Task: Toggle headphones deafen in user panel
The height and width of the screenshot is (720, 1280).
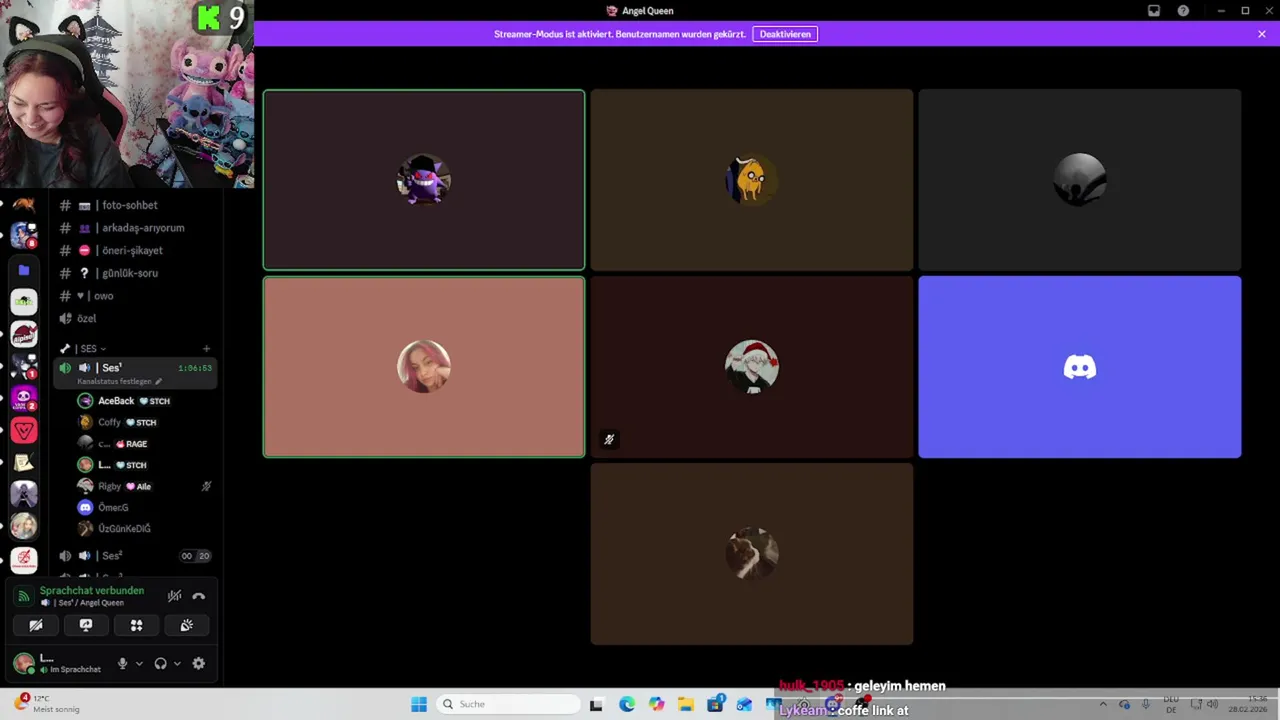Action: click(x=160, y=663)
